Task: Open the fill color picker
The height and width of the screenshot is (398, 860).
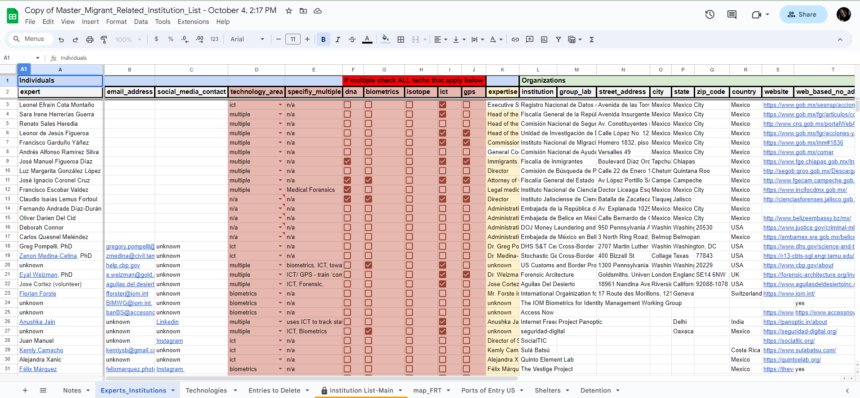Action: coord(386,39)
